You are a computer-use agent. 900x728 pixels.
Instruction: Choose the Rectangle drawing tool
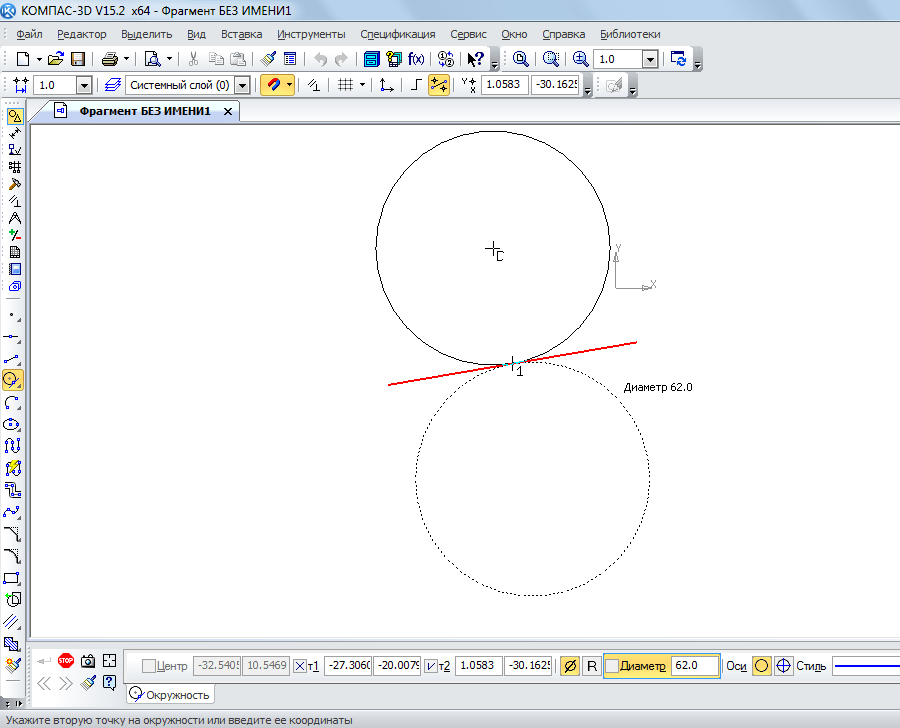13,578
